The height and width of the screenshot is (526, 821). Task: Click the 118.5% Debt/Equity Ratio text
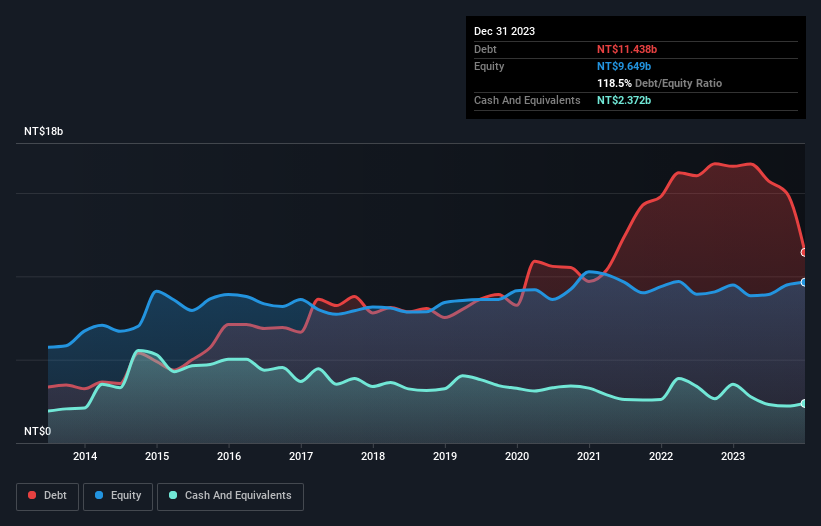click(x=659, y=83)
